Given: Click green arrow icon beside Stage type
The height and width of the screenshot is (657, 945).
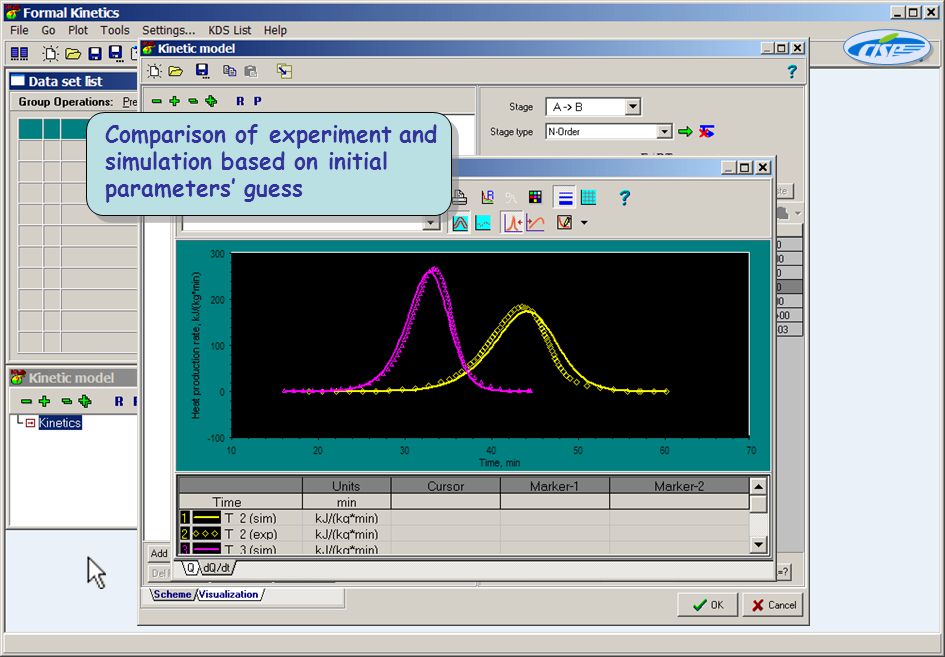Looking at the screenshot, I should coord(685,131).
